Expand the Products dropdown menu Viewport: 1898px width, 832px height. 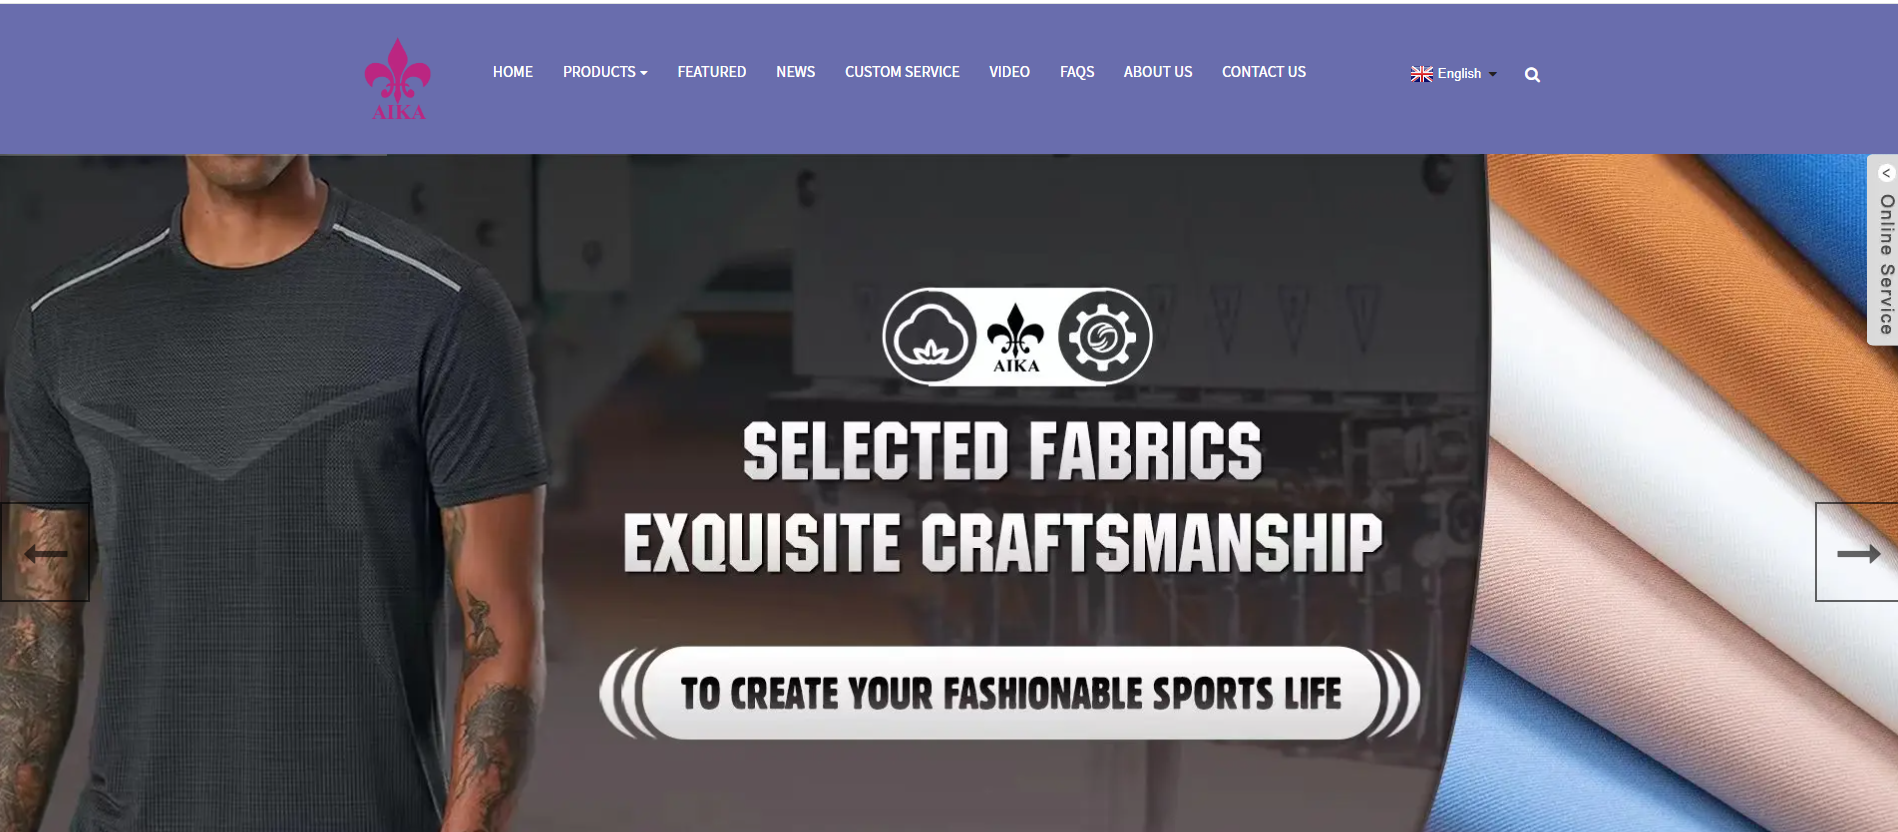tap(605, 72)
